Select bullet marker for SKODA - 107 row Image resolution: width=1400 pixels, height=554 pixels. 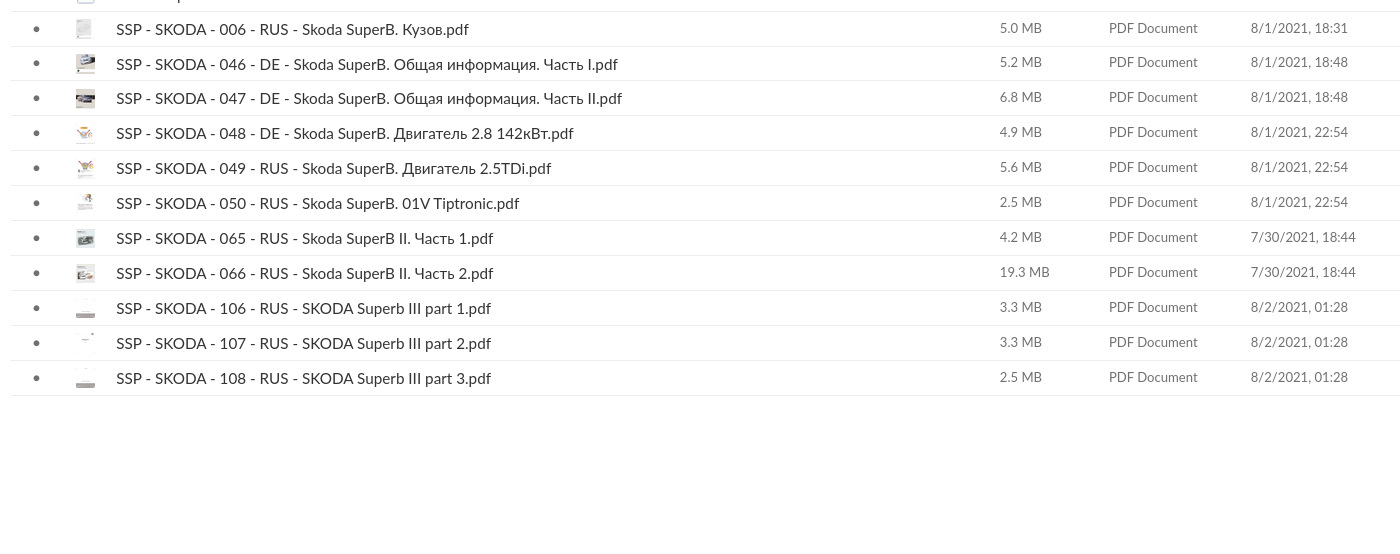37,343
